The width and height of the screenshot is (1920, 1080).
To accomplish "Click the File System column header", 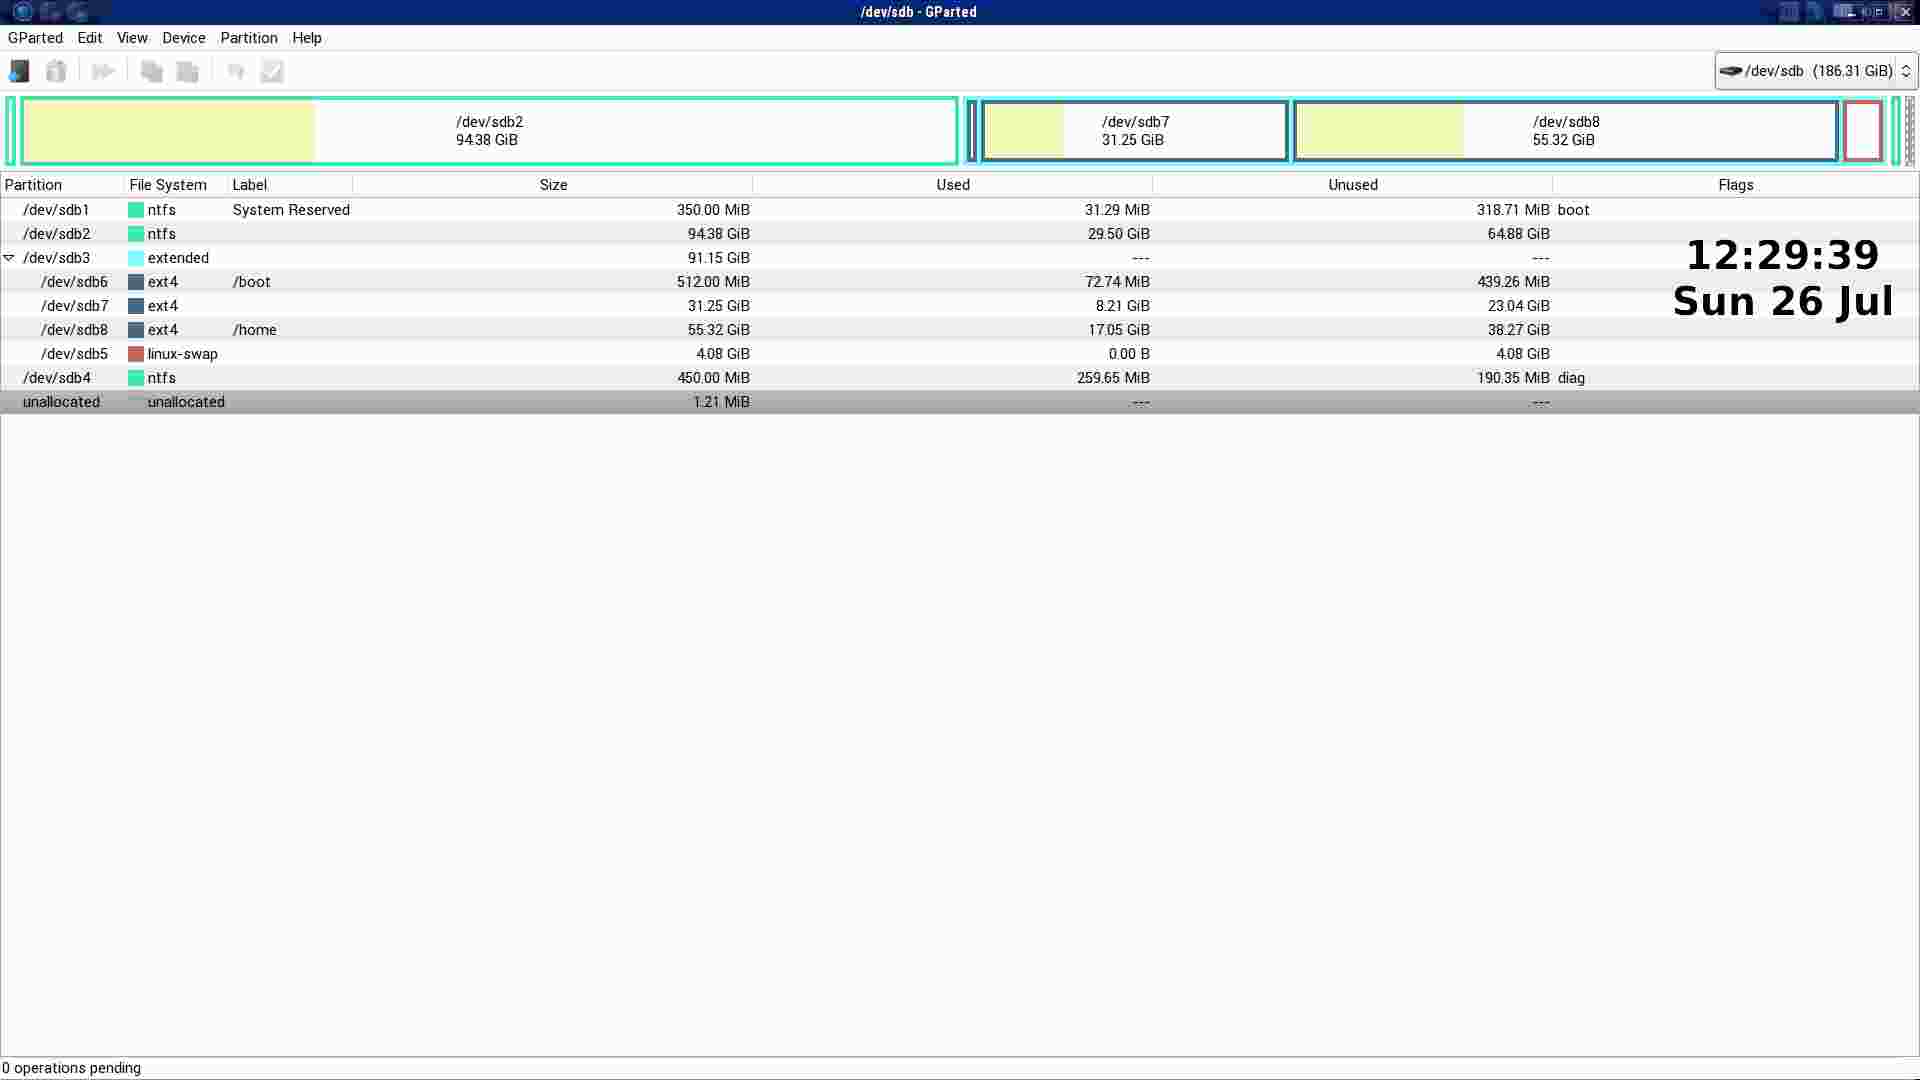I will [167, 185].
